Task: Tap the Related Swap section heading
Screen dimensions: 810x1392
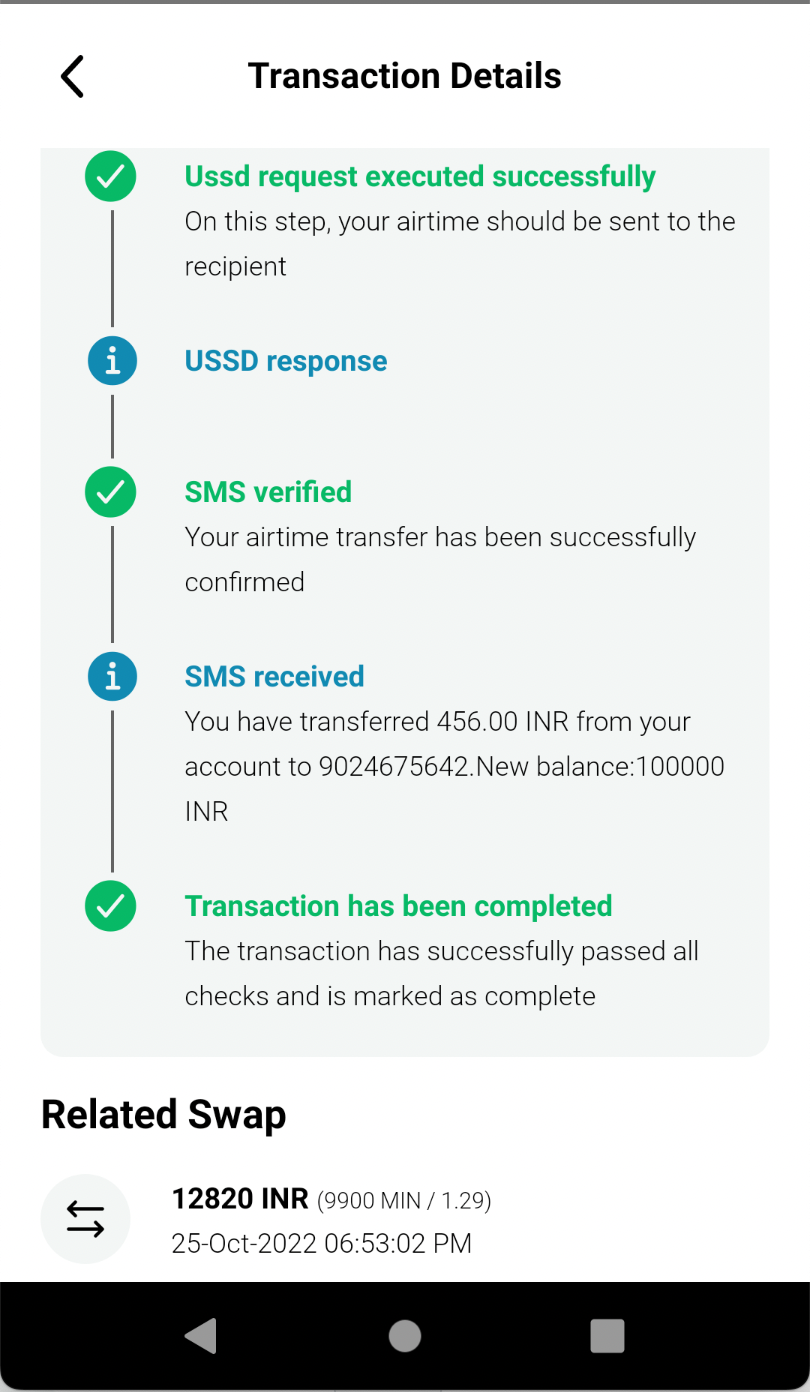Action: (164, 1114)
